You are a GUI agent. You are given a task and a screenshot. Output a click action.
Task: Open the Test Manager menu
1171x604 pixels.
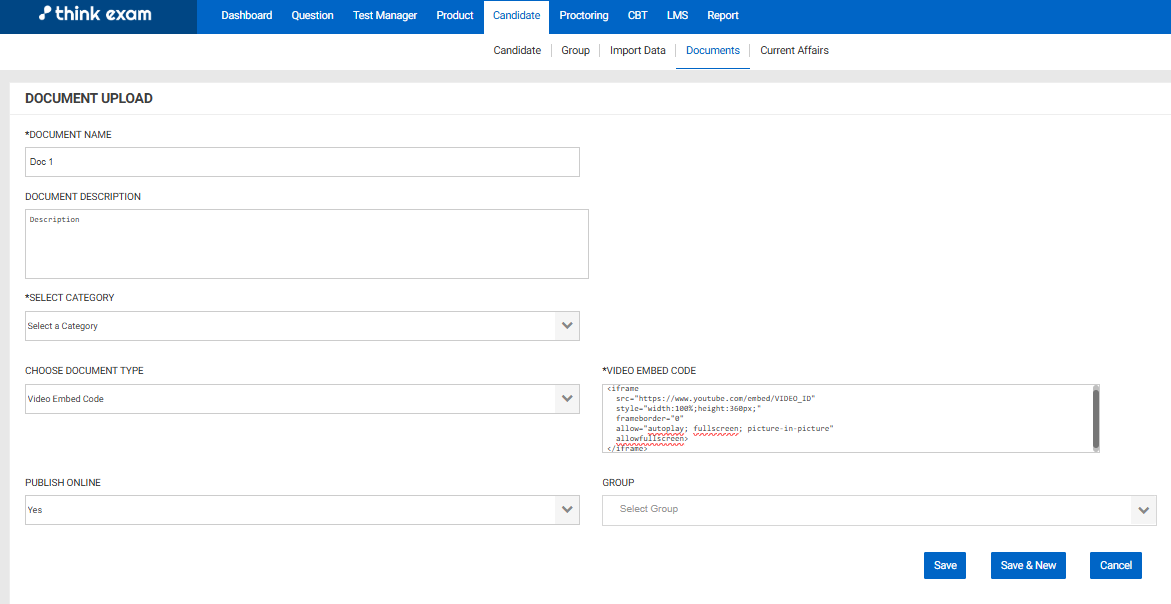[385, 16]
